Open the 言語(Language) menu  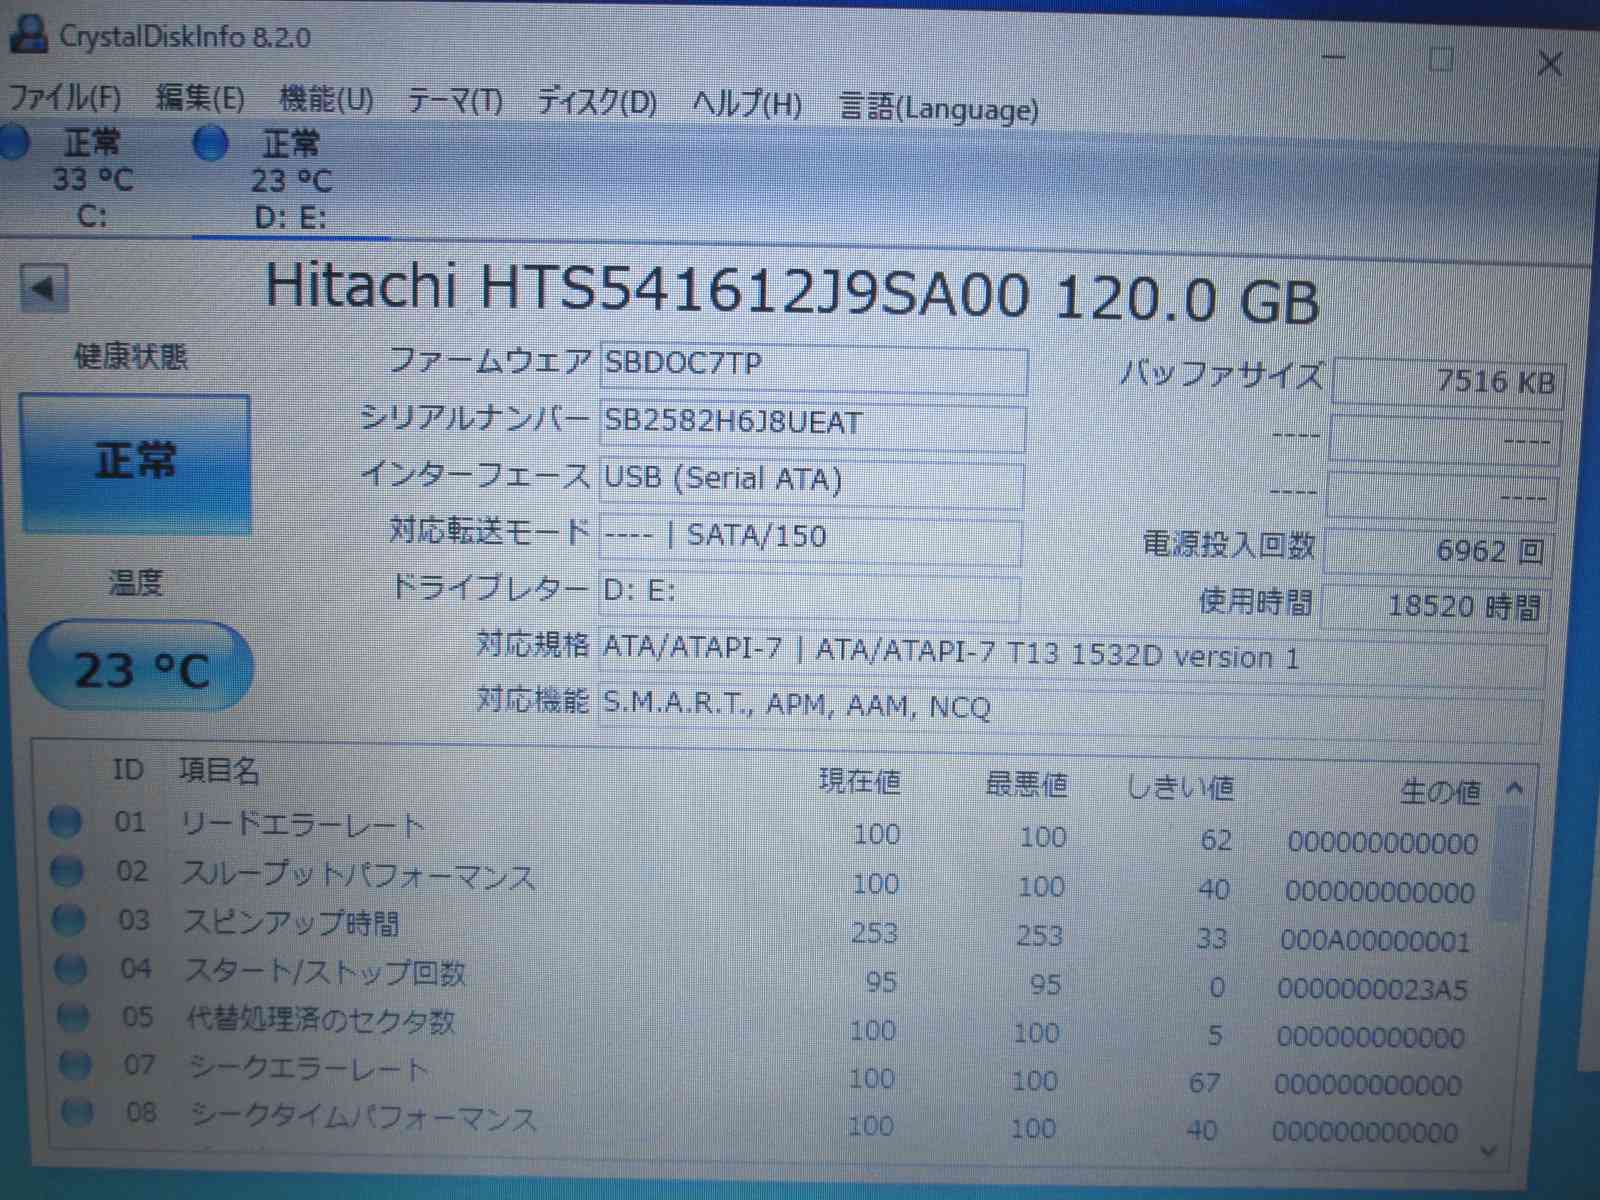pyautogui.click(x=939, y=107)
